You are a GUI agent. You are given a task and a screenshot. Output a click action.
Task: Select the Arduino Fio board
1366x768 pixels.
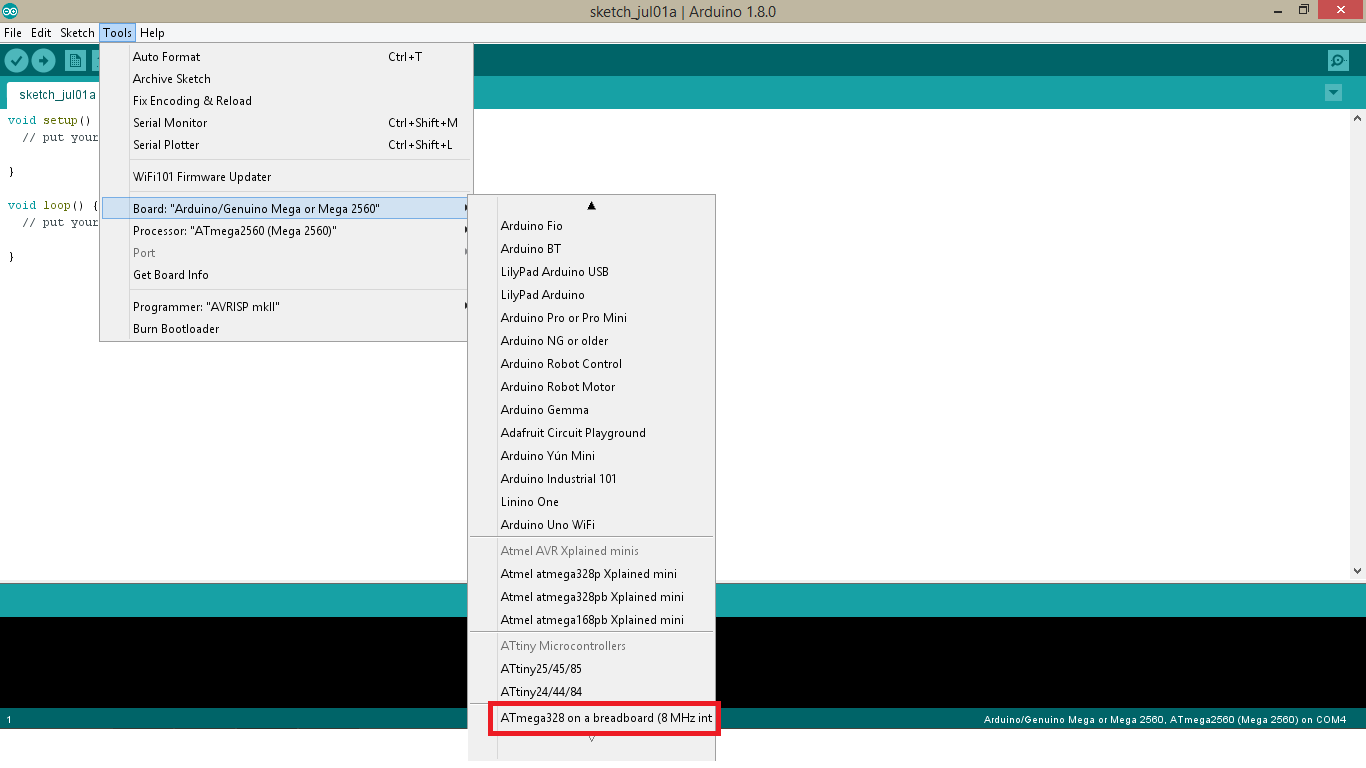point(531,225)
